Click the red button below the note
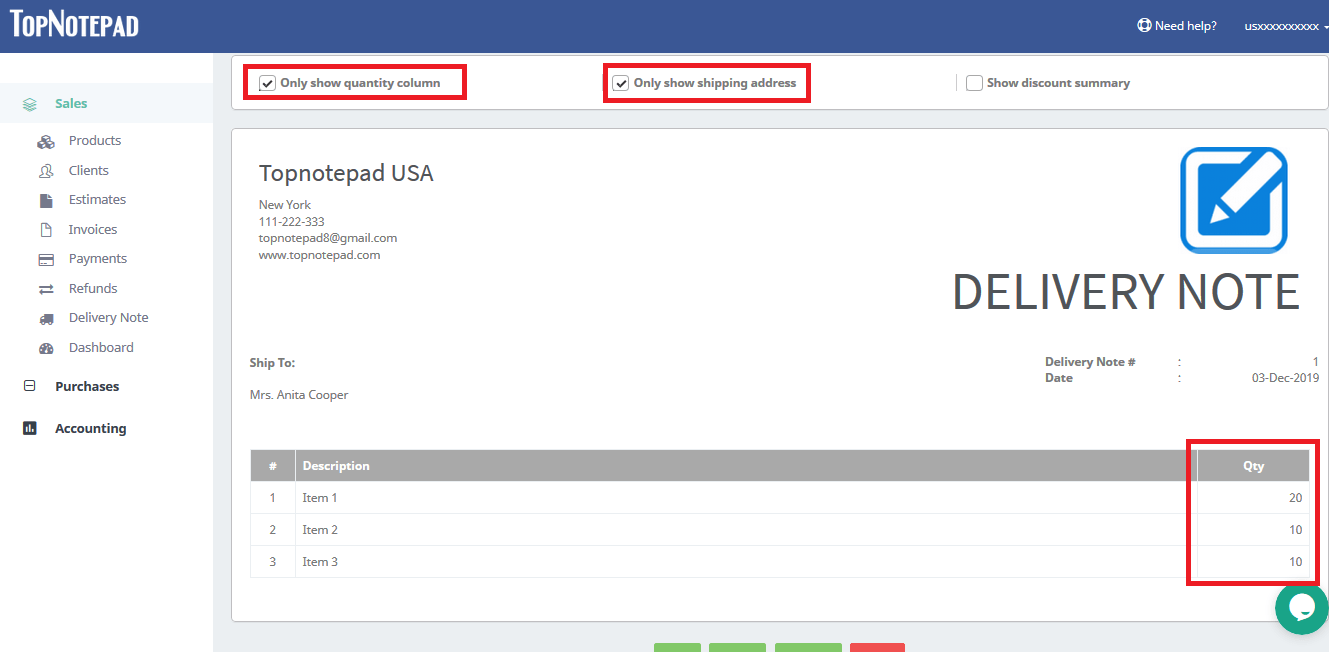This screenshot has height=652, width=1329. (877, 647)
